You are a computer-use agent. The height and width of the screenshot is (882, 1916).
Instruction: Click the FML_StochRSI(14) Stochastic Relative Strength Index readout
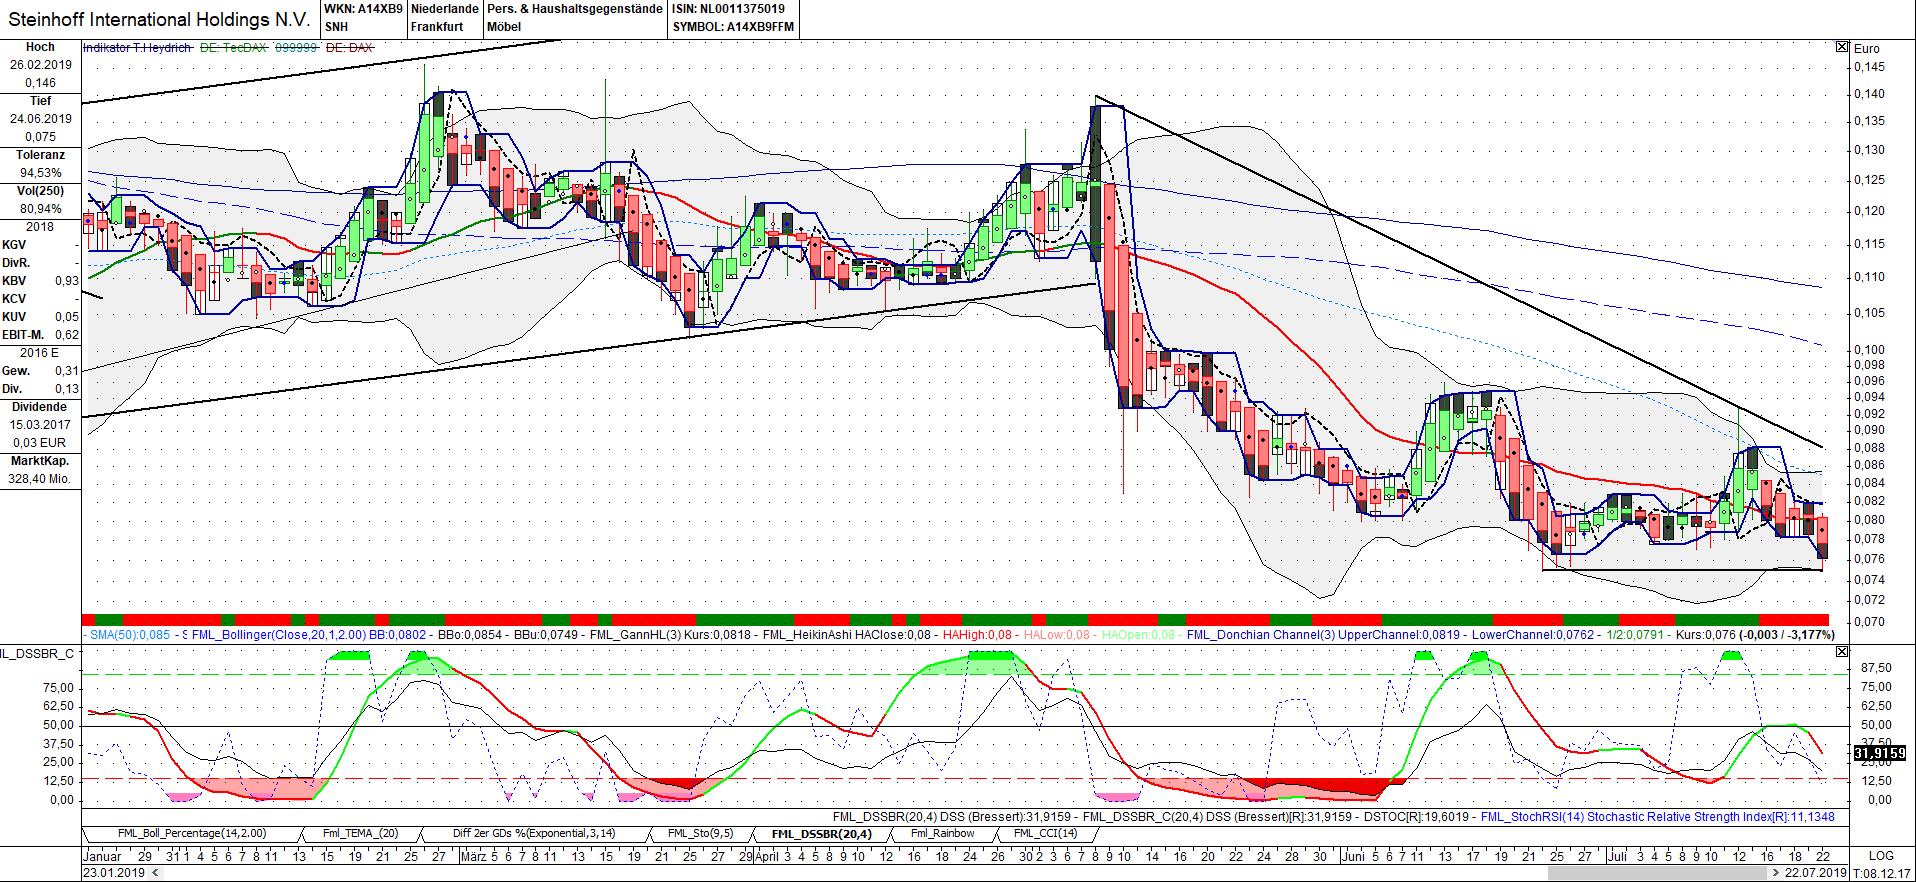[1657, 817]
